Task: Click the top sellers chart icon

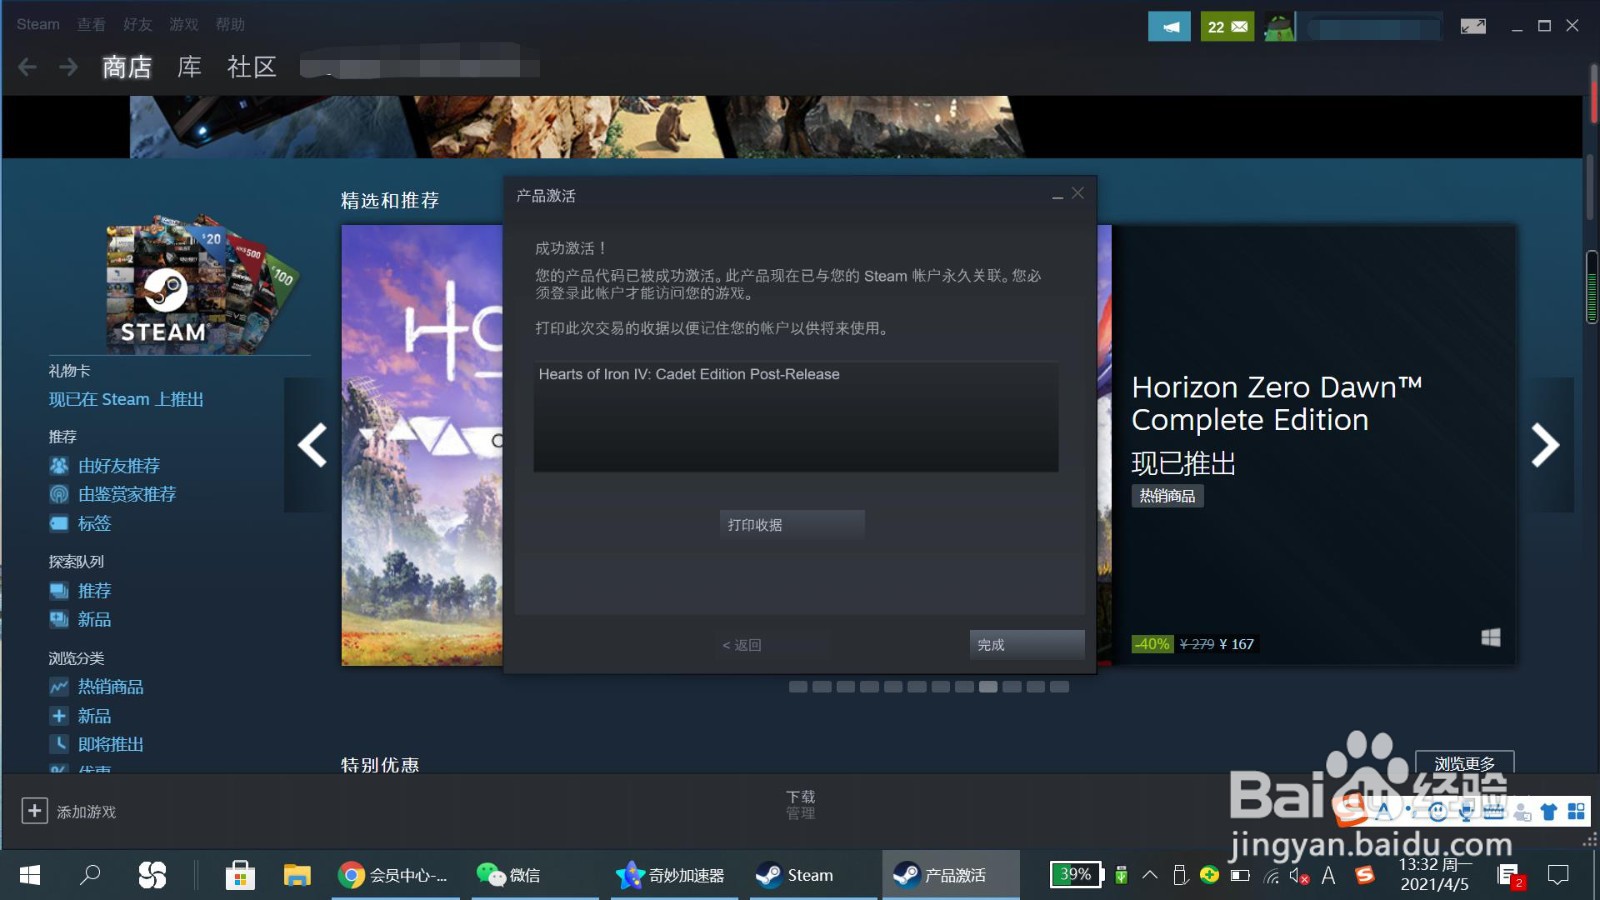Action: click(59, 687)
